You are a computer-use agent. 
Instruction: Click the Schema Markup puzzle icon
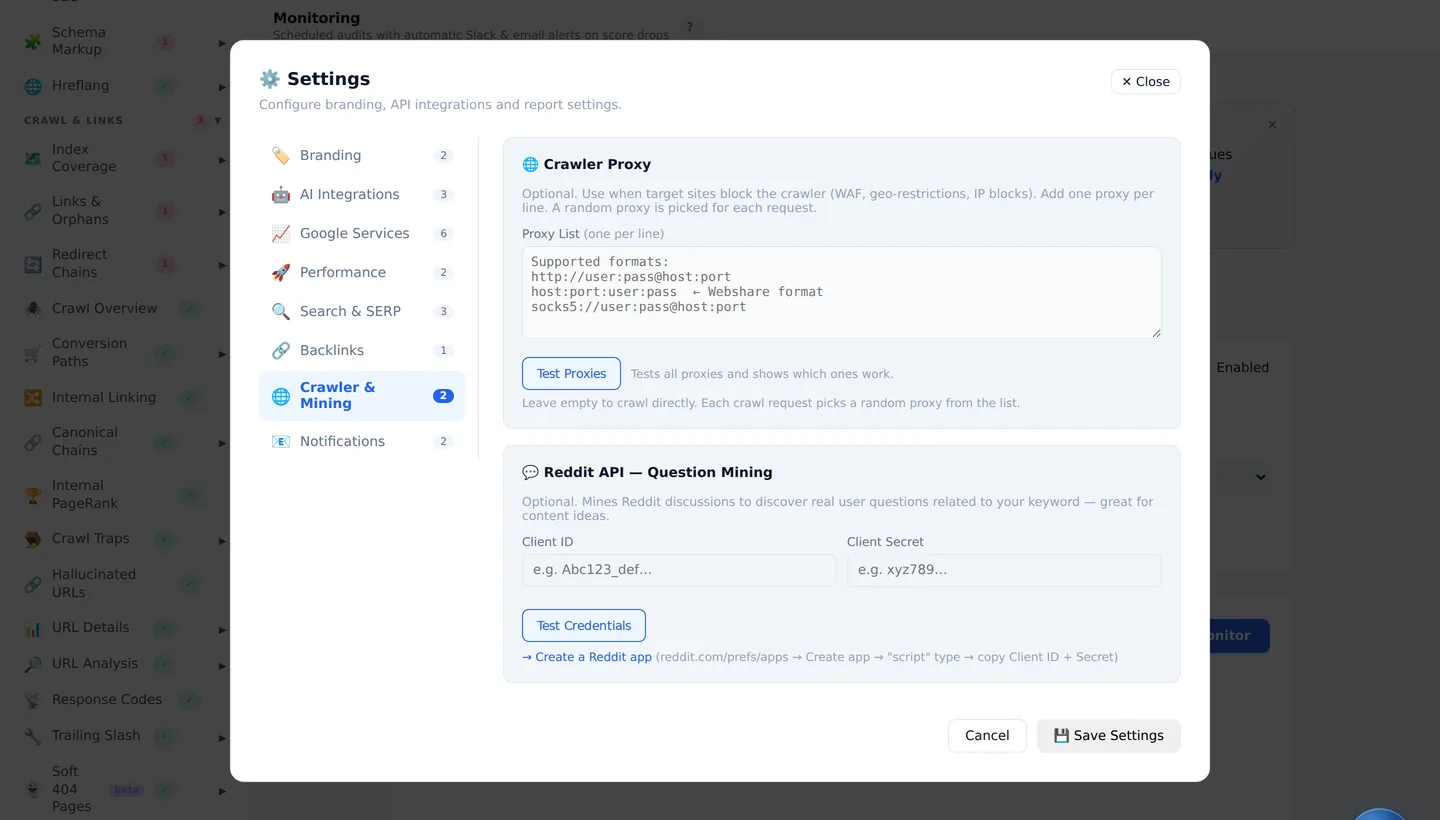(33, 41)
